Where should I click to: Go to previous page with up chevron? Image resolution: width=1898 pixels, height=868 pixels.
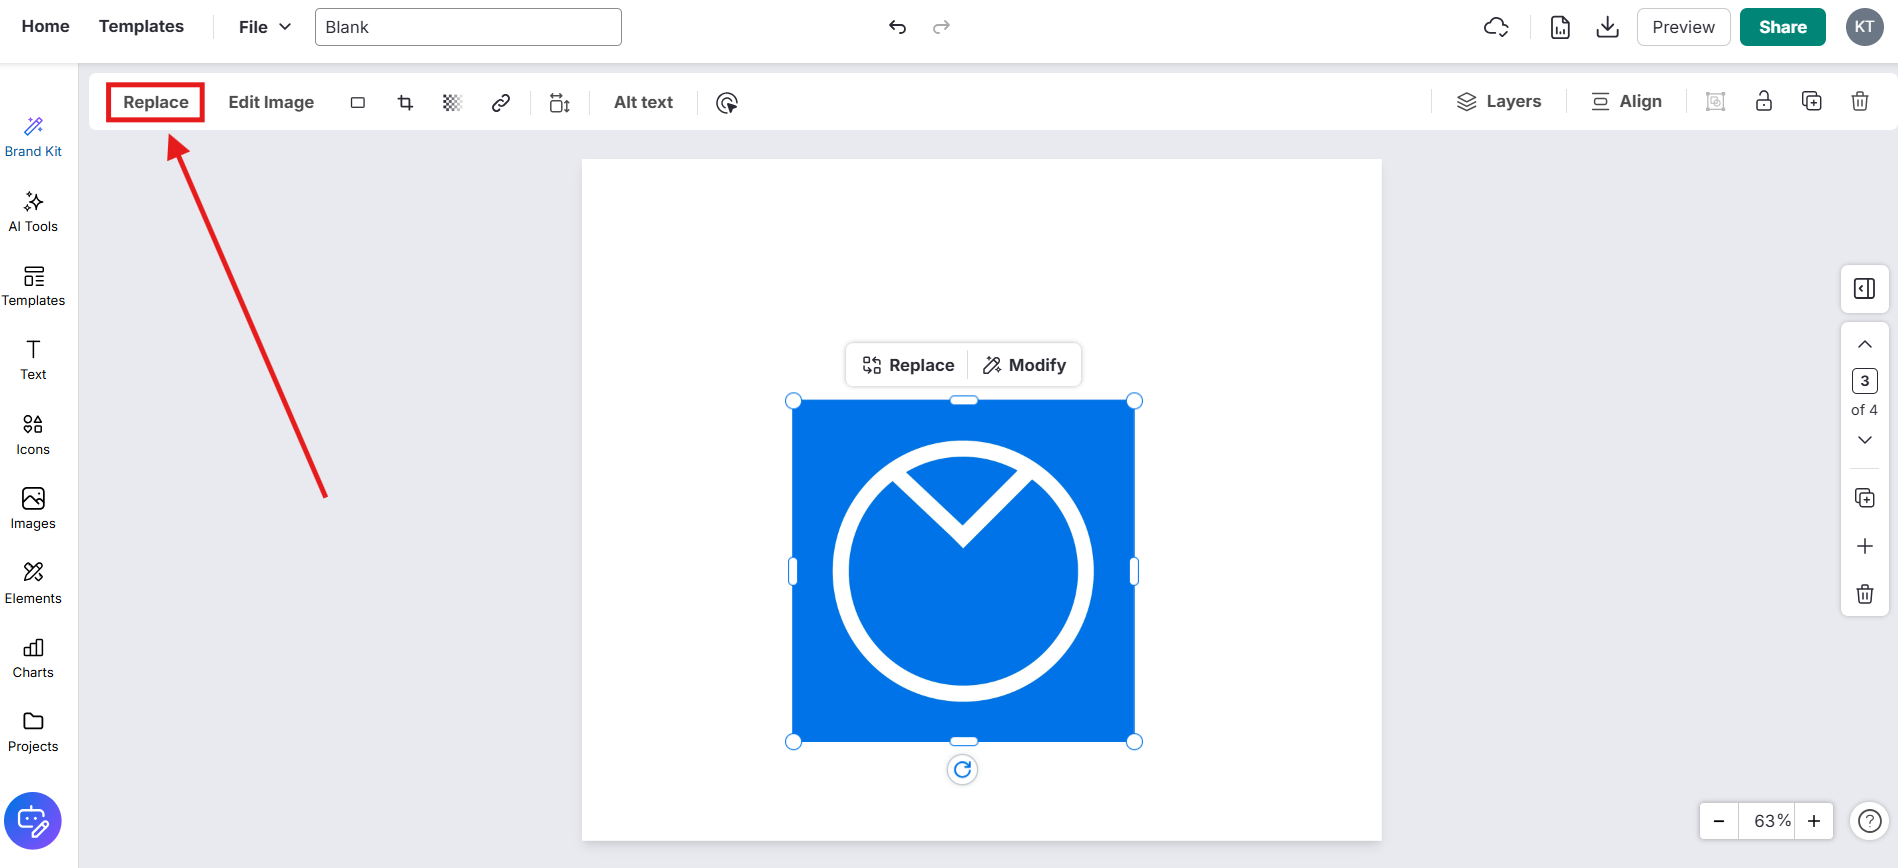[1864, 344]
